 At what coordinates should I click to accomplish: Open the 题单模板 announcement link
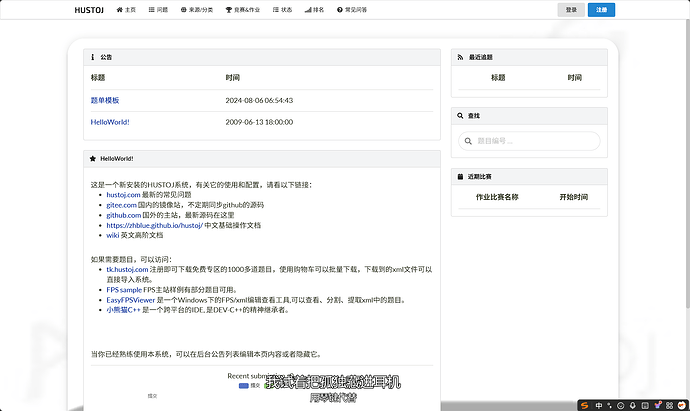point(105,100)
